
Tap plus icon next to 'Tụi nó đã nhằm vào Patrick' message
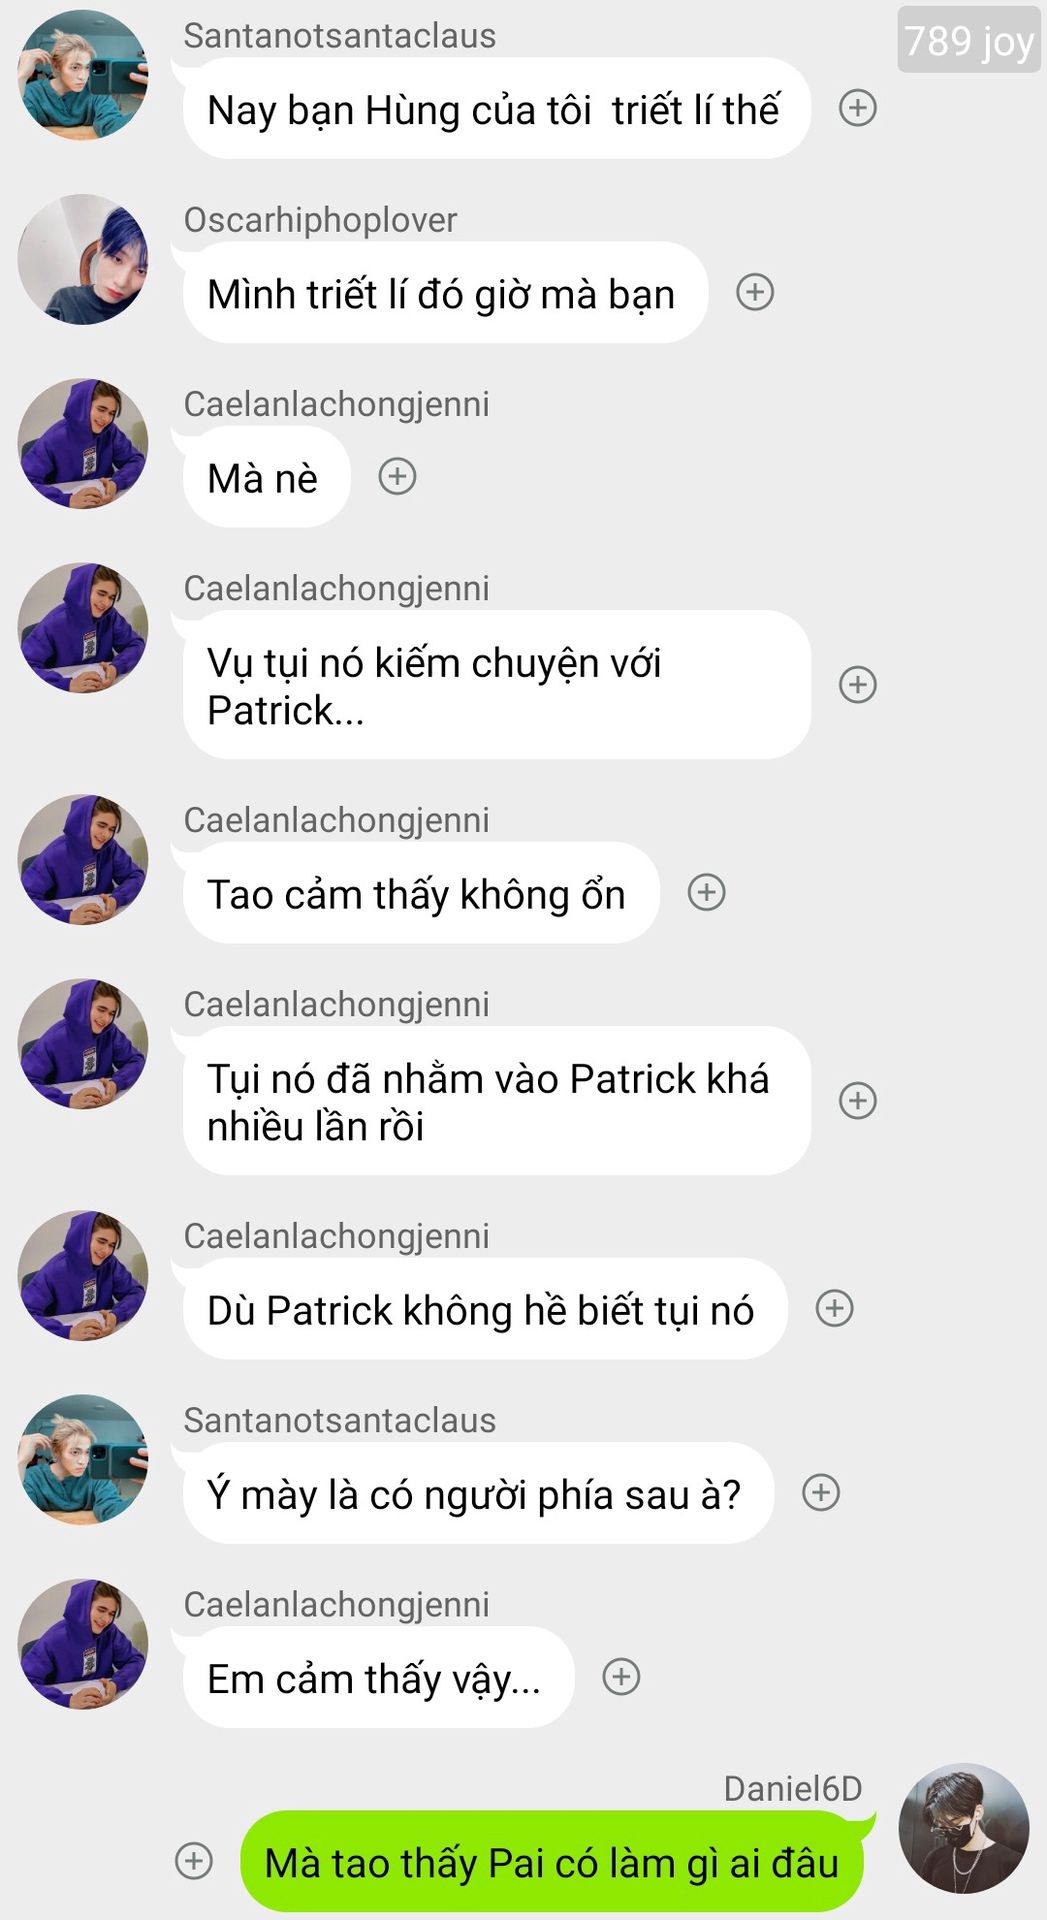point(857,1100)
